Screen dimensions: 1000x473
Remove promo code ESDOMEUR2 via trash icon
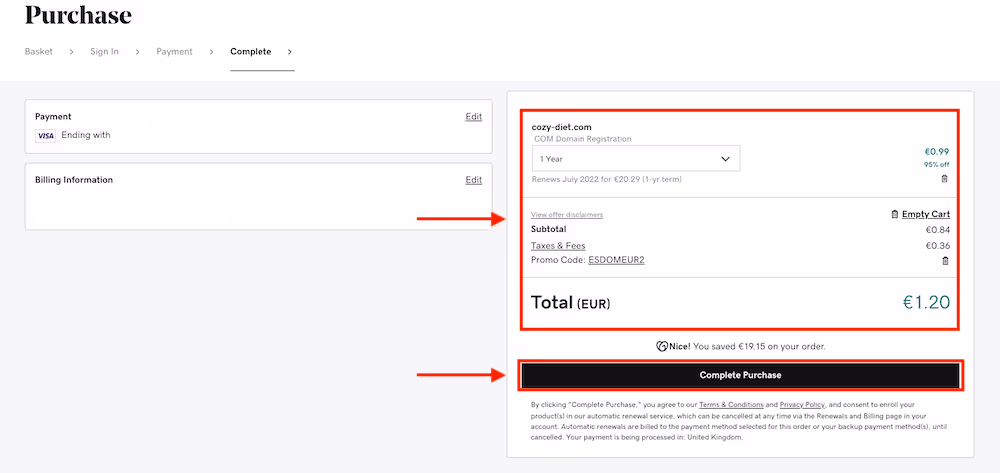(945, 261)
